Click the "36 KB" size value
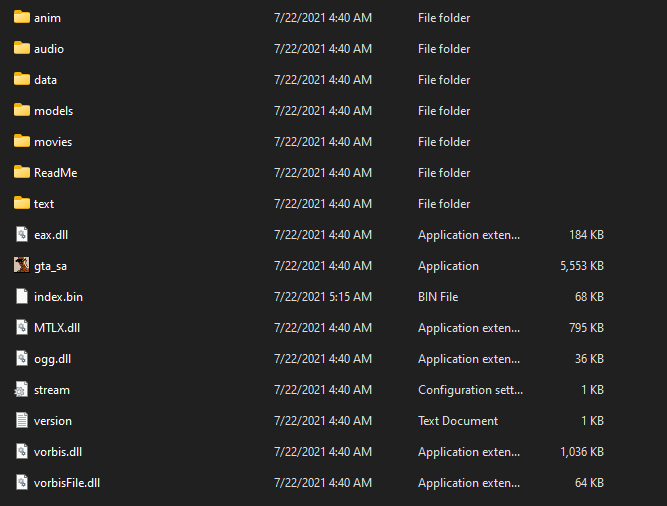This screenshot has width=667, height=506. click(x=590, y=358)
